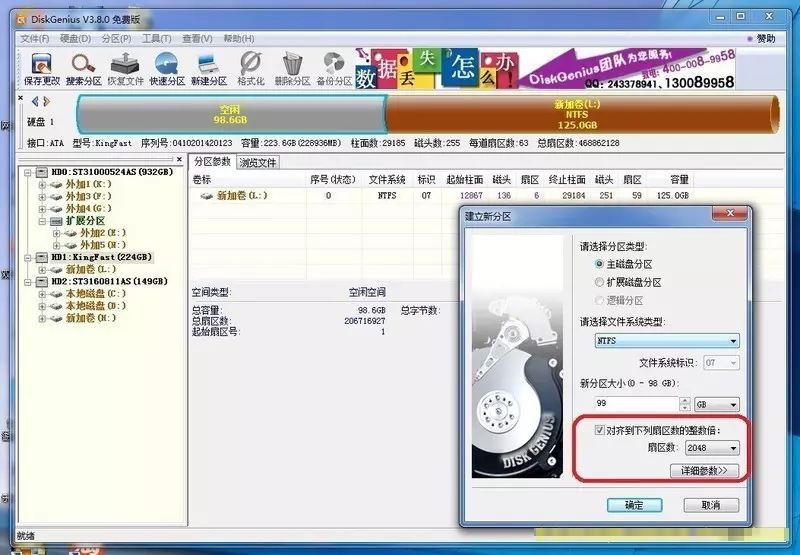Collapse the HD1:KingFast tree node
This screenshot has width=800, height=555.
29,258
